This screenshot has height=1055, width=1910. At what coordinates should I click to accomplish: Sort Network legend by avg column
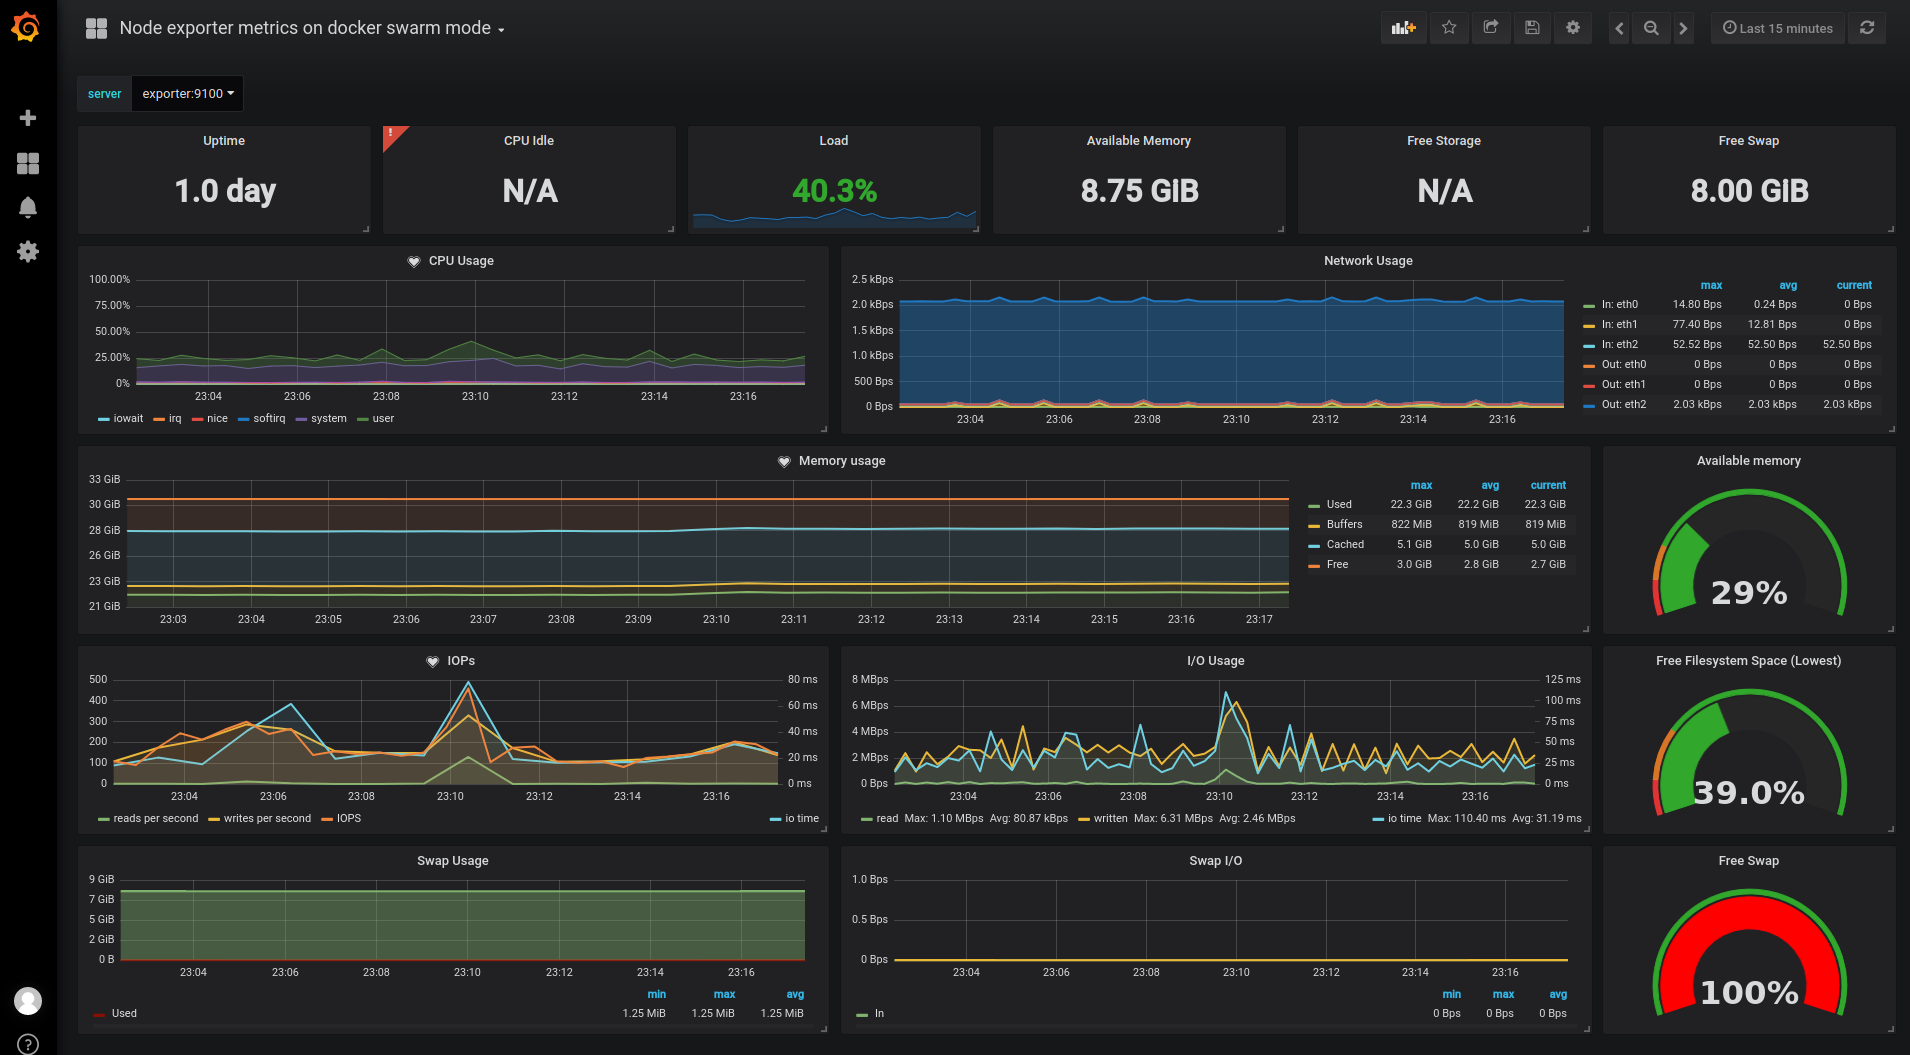(x=1788, y=285)
